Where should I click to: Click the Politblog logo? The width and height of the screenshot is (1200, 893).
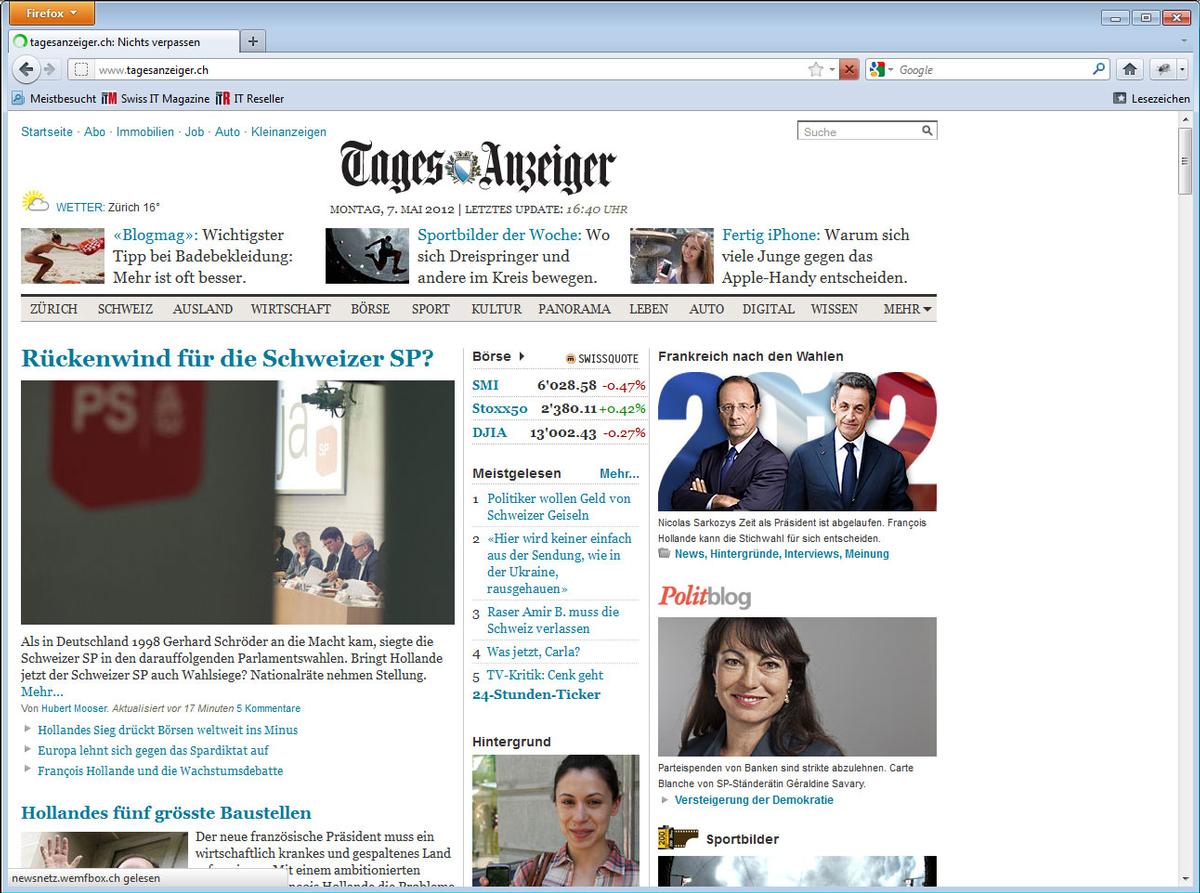[704, 597]
